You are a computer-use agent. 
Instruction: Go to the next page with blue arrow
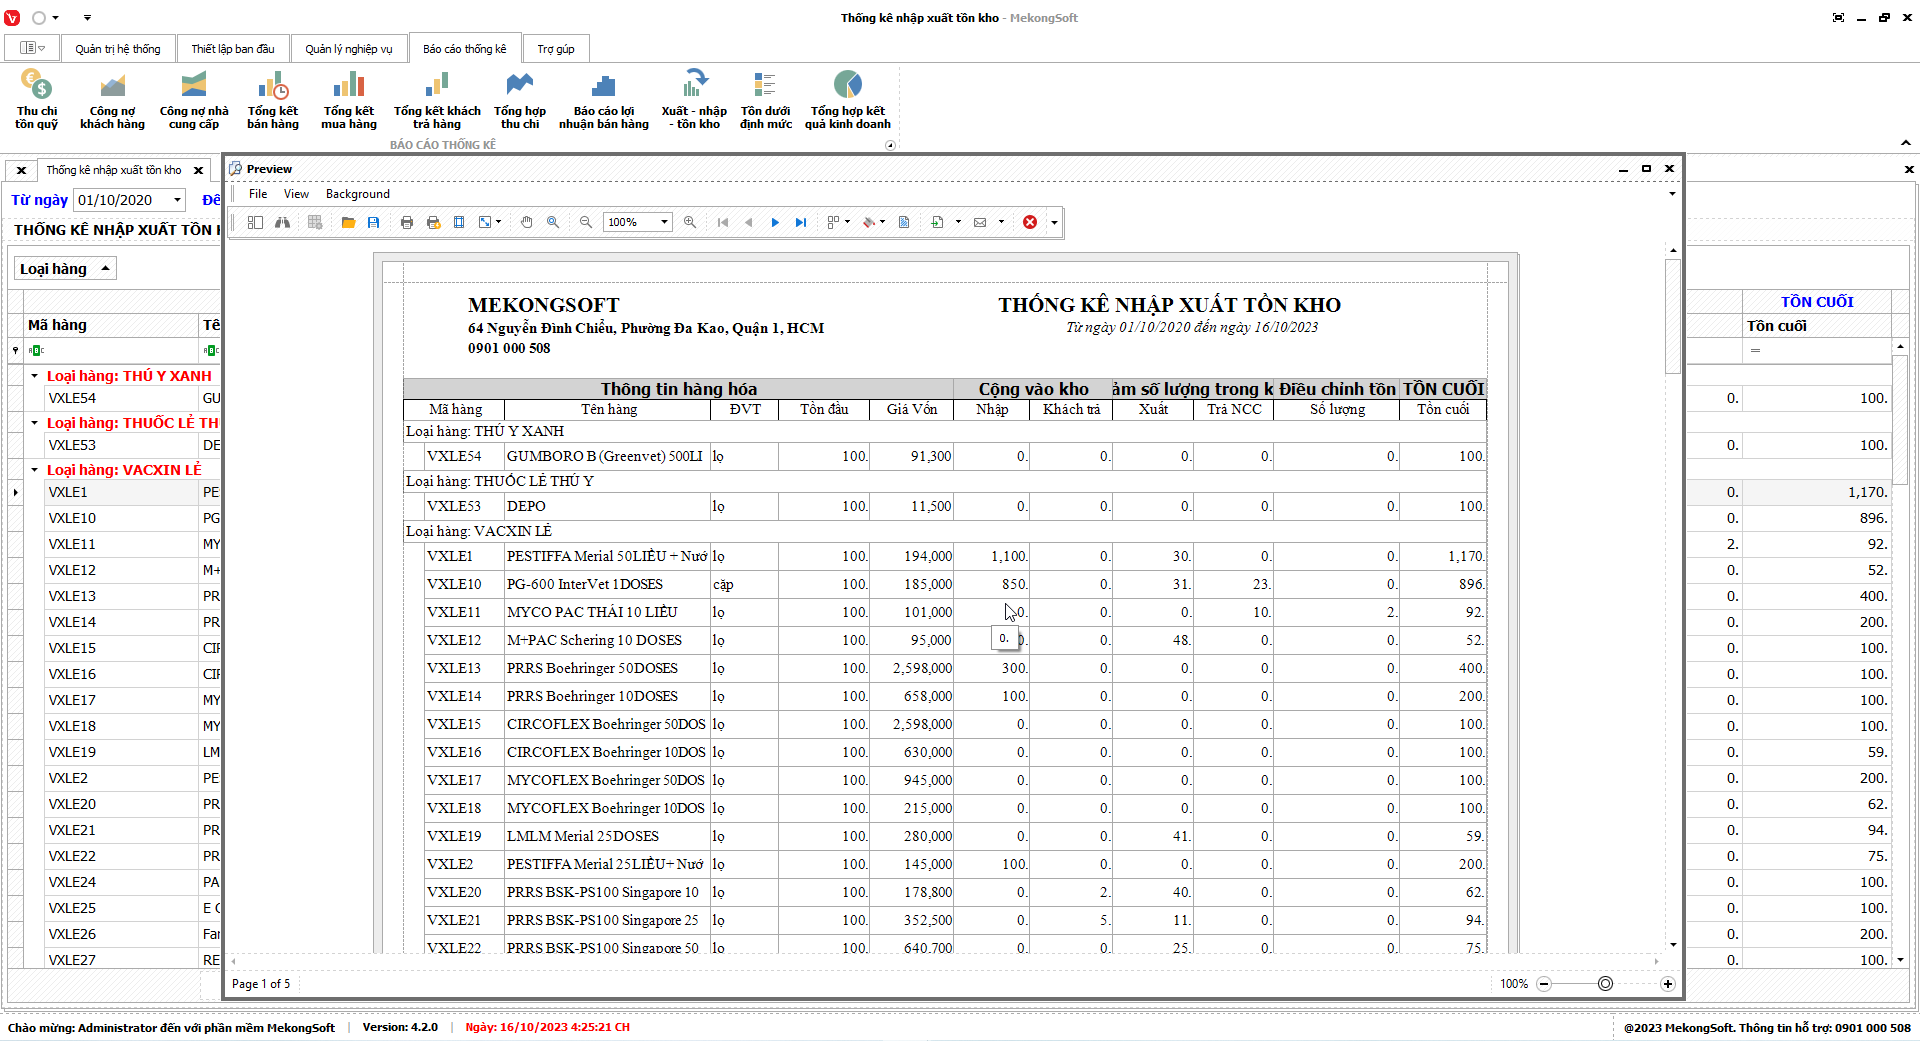click(x=775, y=222)
